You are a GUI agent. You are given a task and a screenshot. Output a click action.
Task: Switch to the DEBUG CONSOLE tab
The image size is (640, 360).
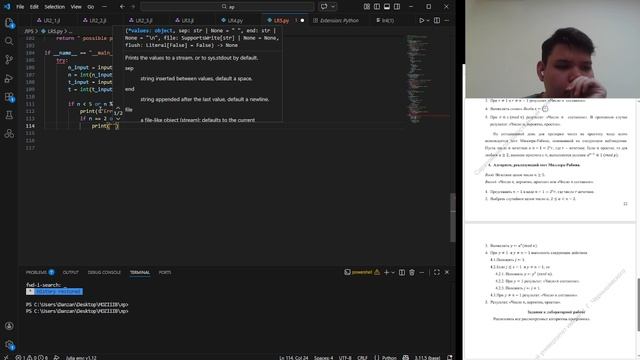coord(104,272)
